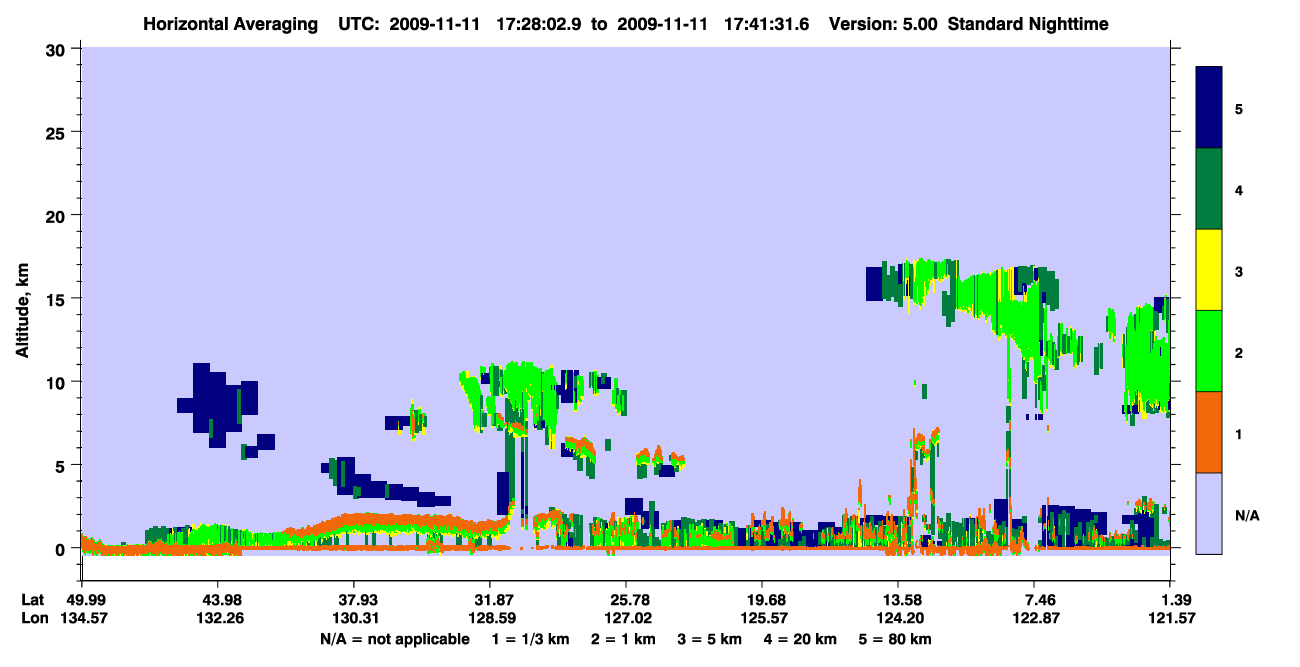Click the bright green level 2 color swatch
Screen dimensions: 1300x667
pos(1209,351)
